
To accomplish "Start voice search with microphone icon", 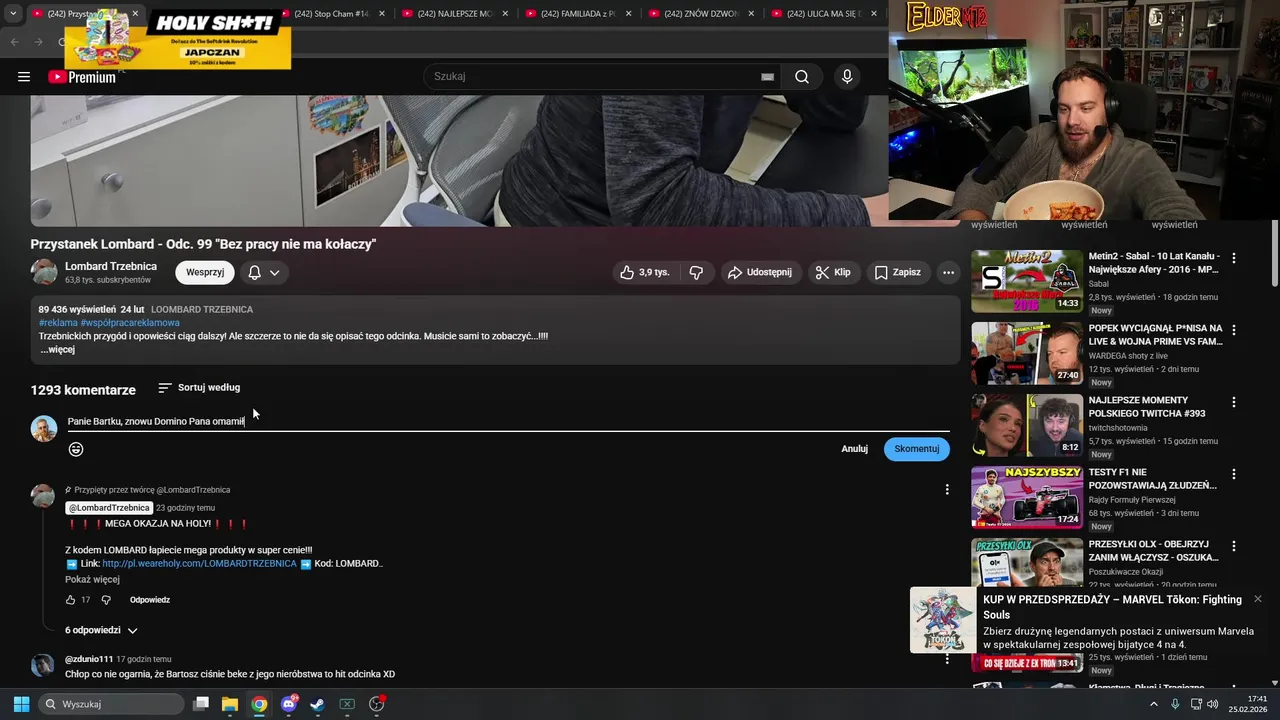I will (x=847, y=77).
